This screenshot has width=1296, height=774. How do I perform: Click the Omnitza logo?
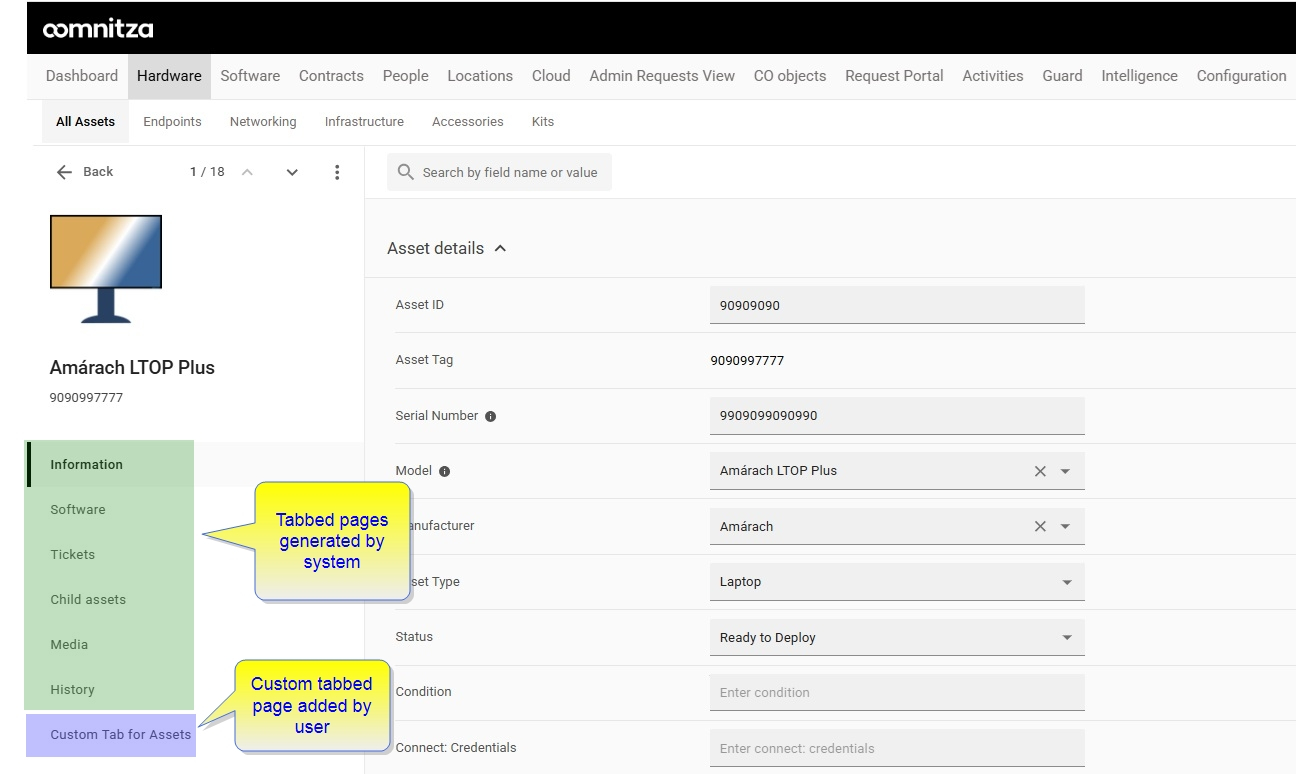click(98, 29)
